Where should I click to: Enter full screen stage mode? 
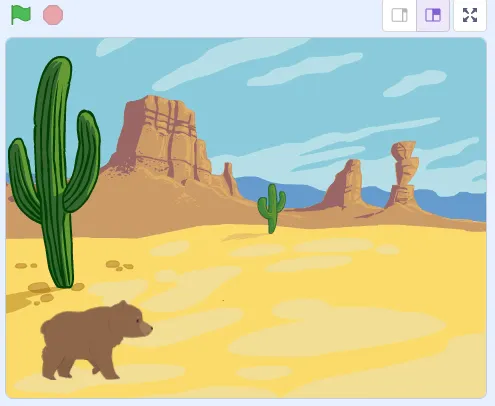coord(470,15)
